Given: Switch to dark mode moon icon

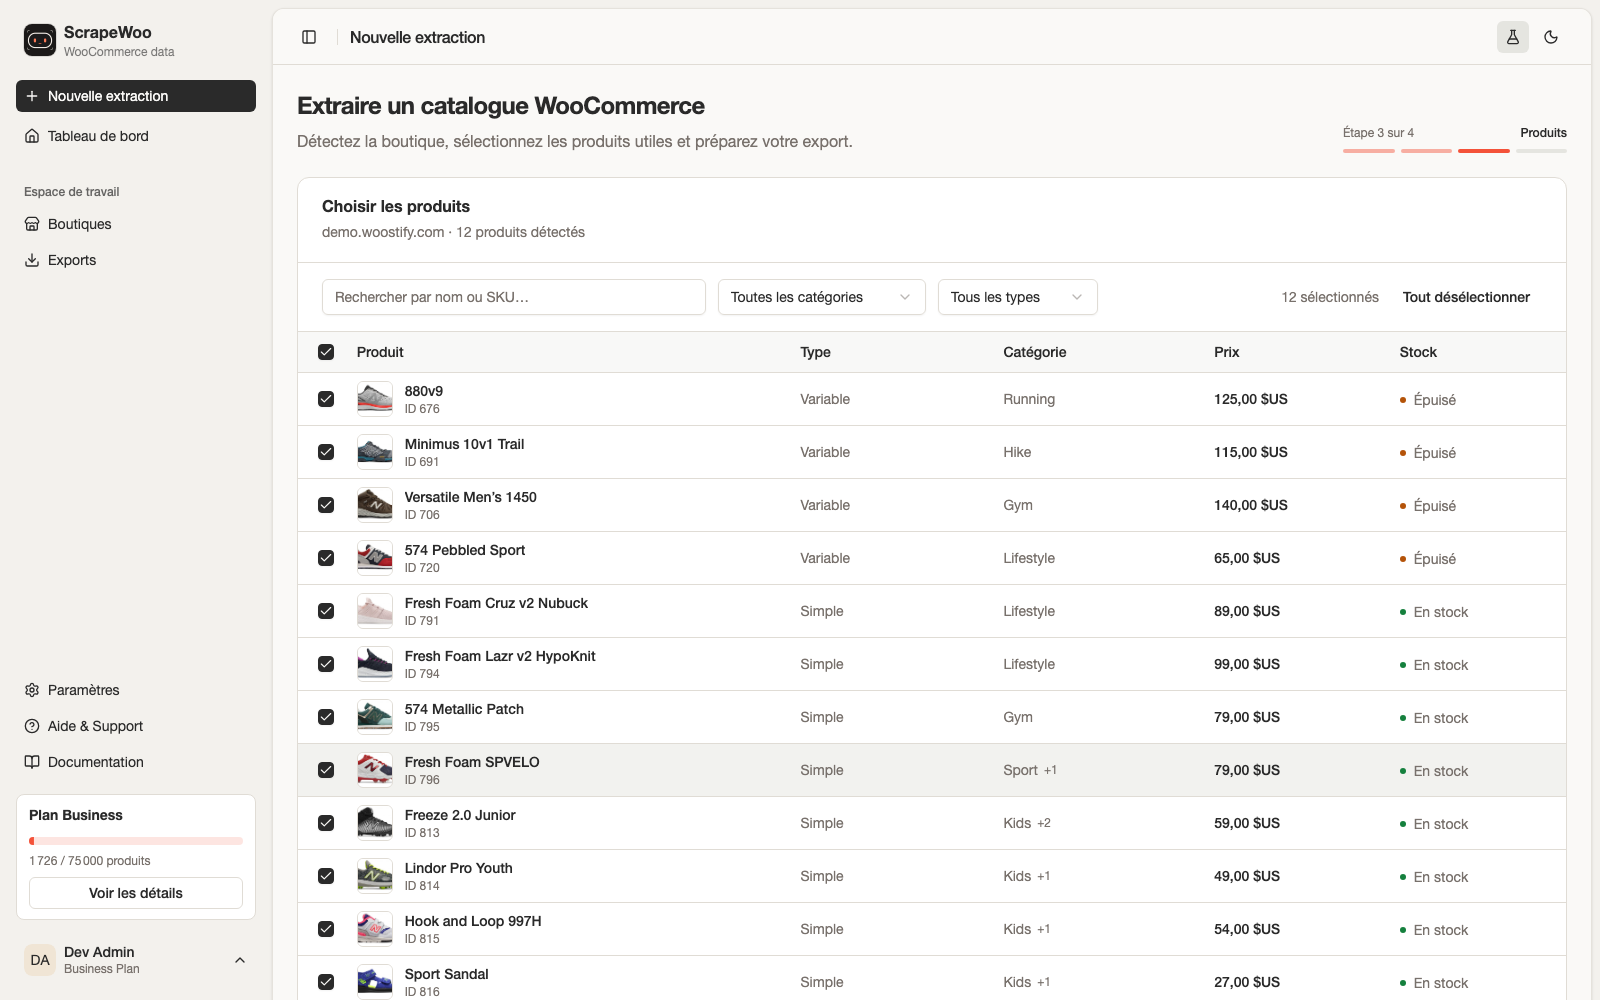Looking at the screenshot, I should [x=1551, y=37].
